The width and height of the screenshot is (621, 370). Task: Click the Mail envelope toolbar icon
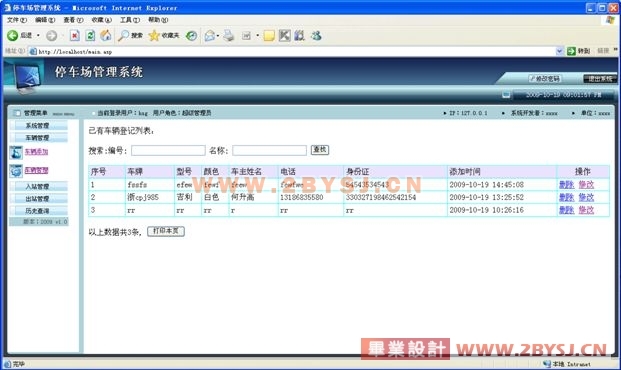point(210,36)
